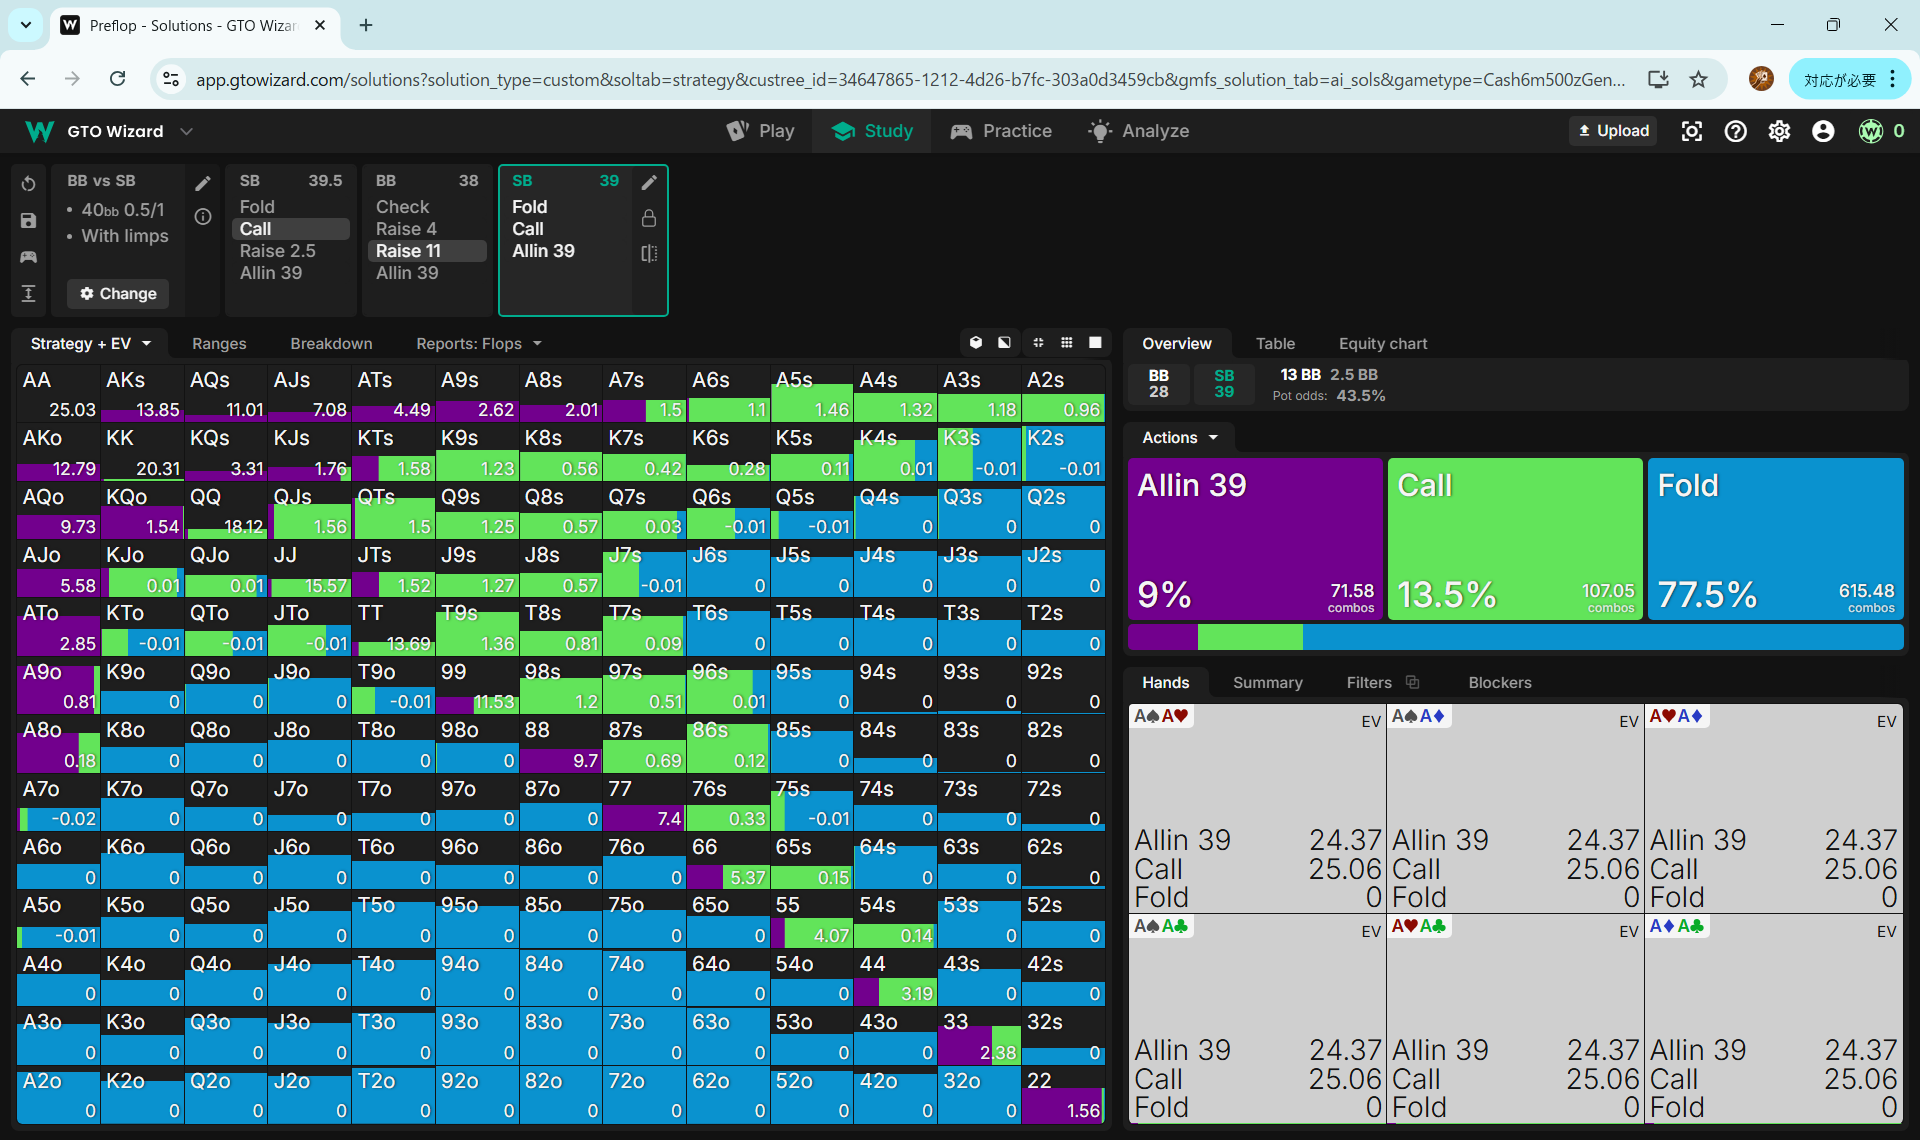Toggle the 3D cube display mode

coord(976,343)
